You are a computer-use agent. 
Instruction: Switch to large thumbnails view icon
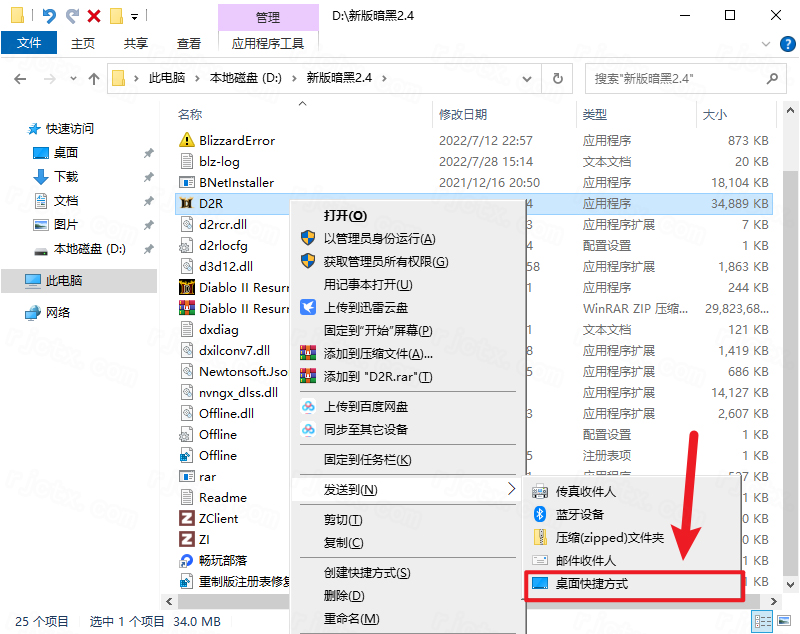coord(784,621)
